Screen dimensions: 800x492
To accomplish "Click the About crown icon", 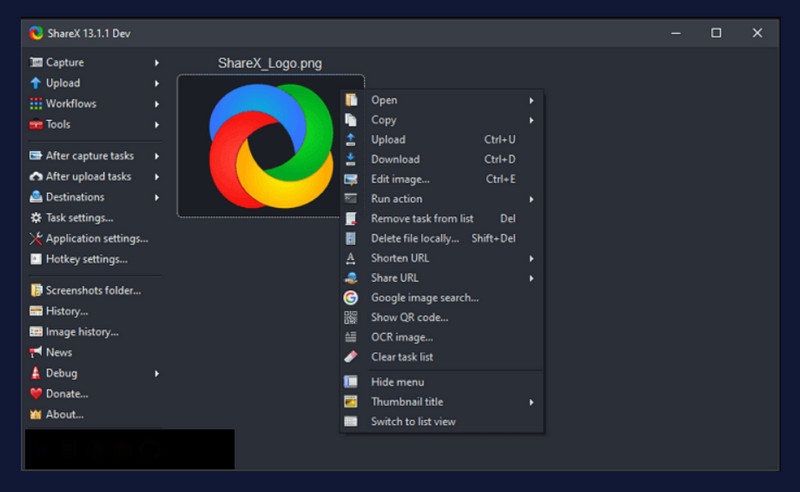I will [x=36, y=414].
